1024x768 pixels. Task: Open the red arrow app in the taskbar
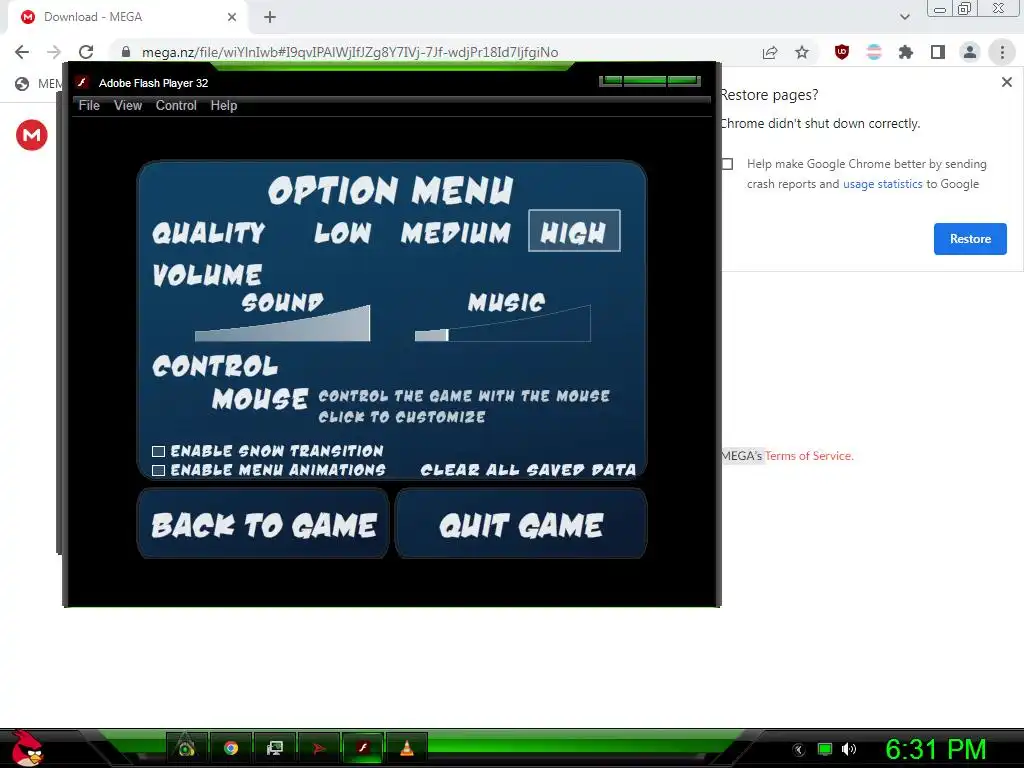tap(319, 748)
